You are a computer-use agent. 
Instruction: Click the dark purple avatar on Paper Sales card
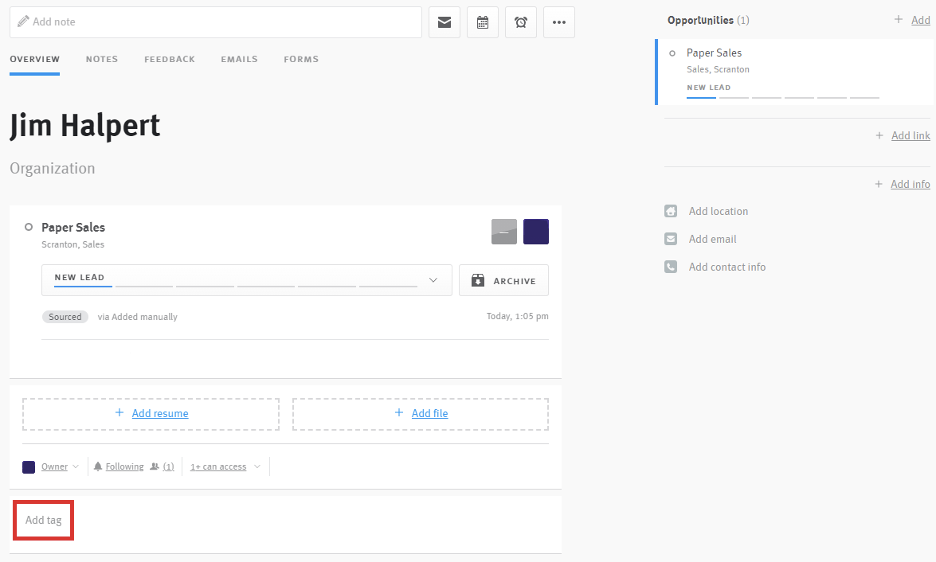pyautogui.click(x=536, y=232)
